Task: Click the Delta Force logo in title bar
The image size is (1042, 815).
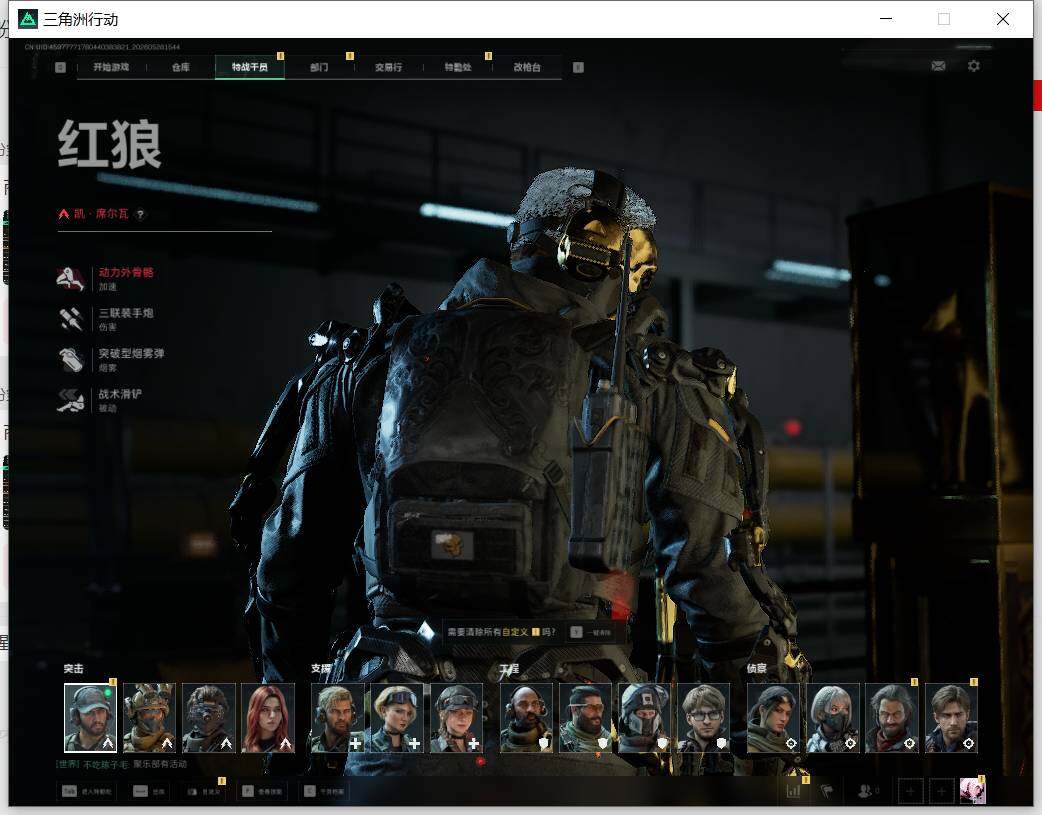Action: tap(28, 19)
